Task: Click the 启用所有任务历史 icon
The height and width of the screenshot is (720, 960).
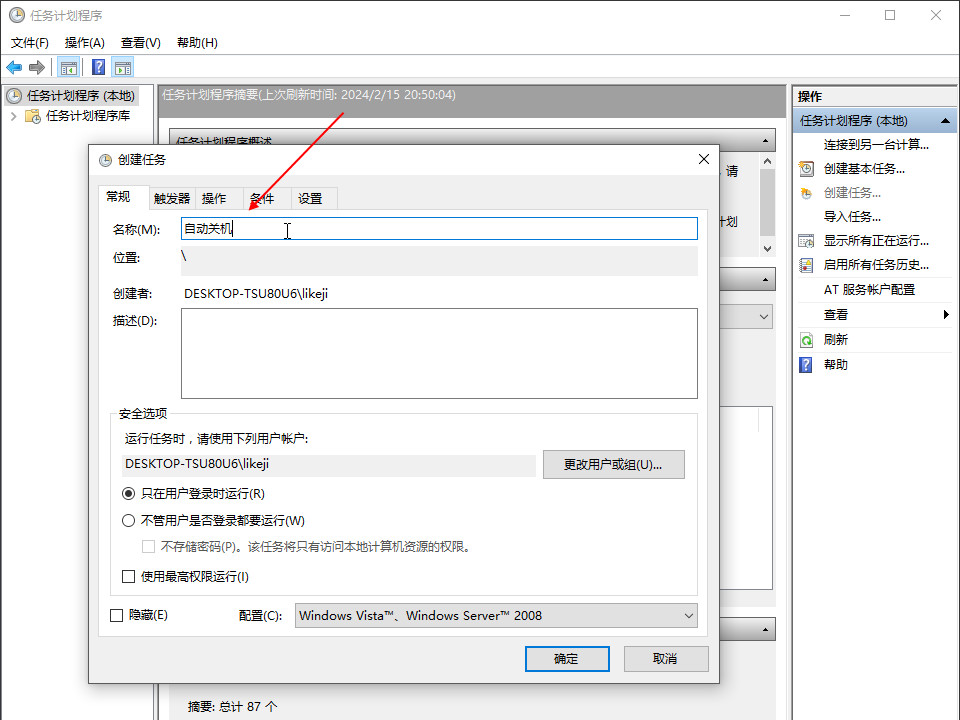Action: 806,265
